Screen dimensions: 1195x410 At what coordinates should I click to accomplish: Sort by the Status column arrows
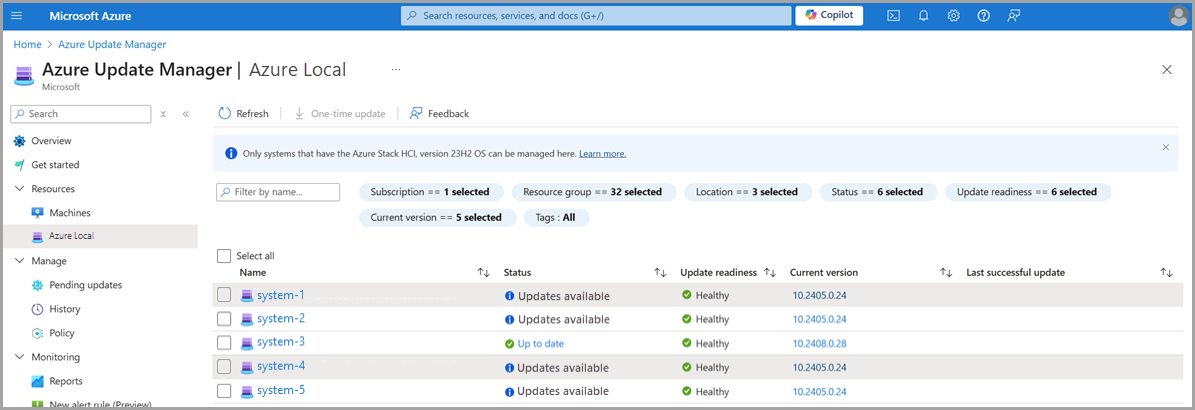click(x=660, y=273)
